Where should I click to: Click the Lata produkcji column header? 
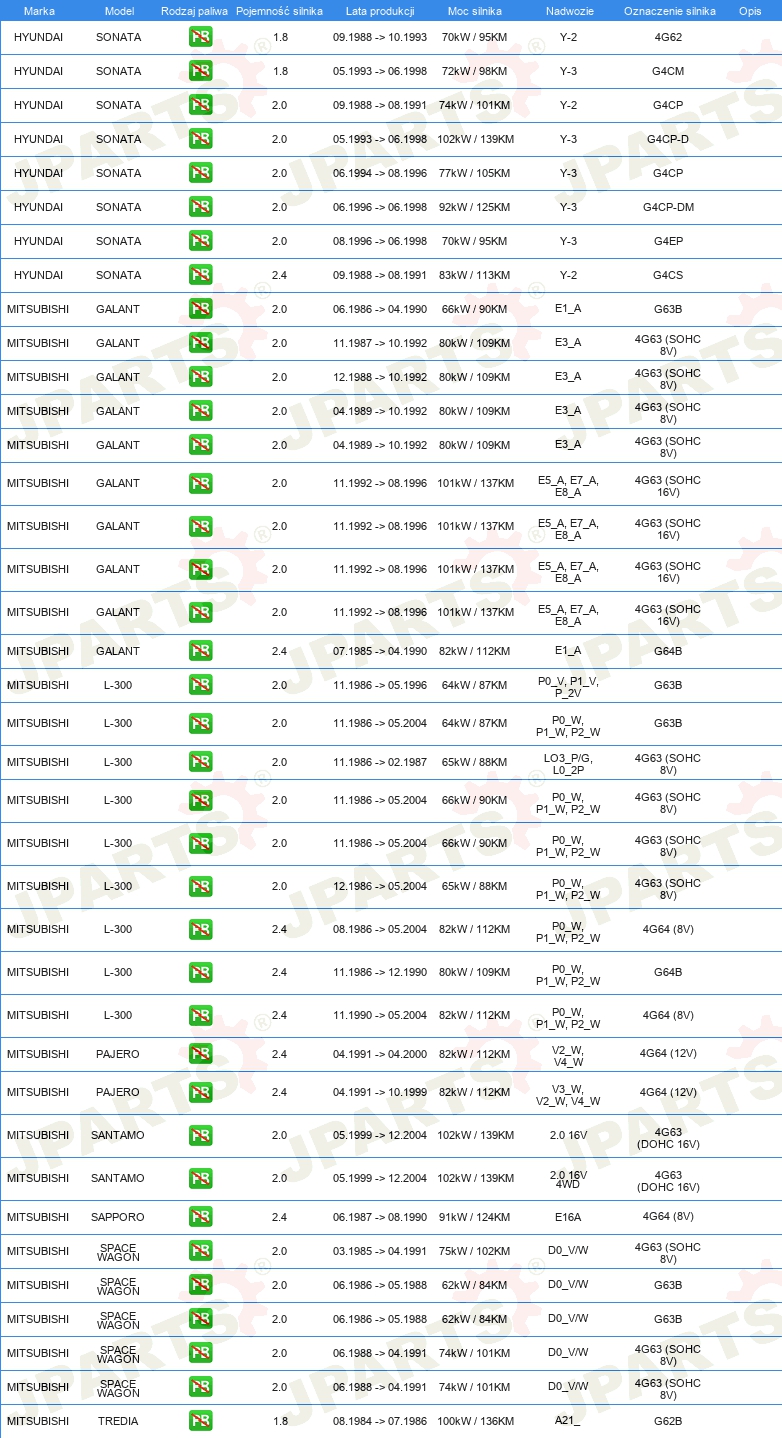click(380, 10)
